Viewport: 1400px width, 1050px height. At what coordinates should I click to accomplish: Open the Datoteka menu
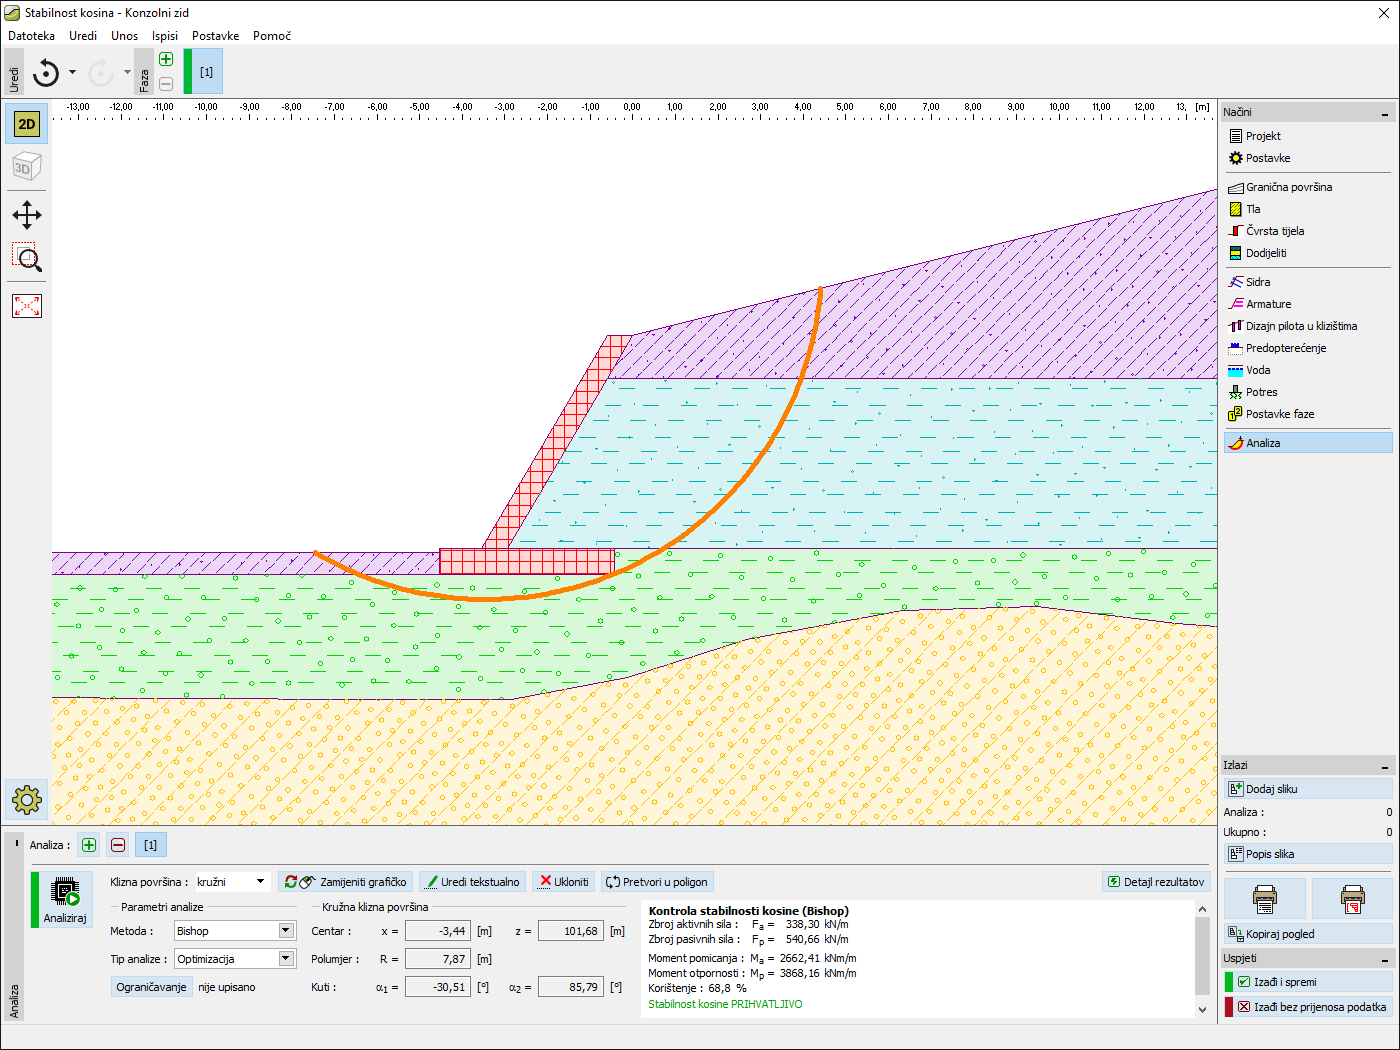coord(31,36)
